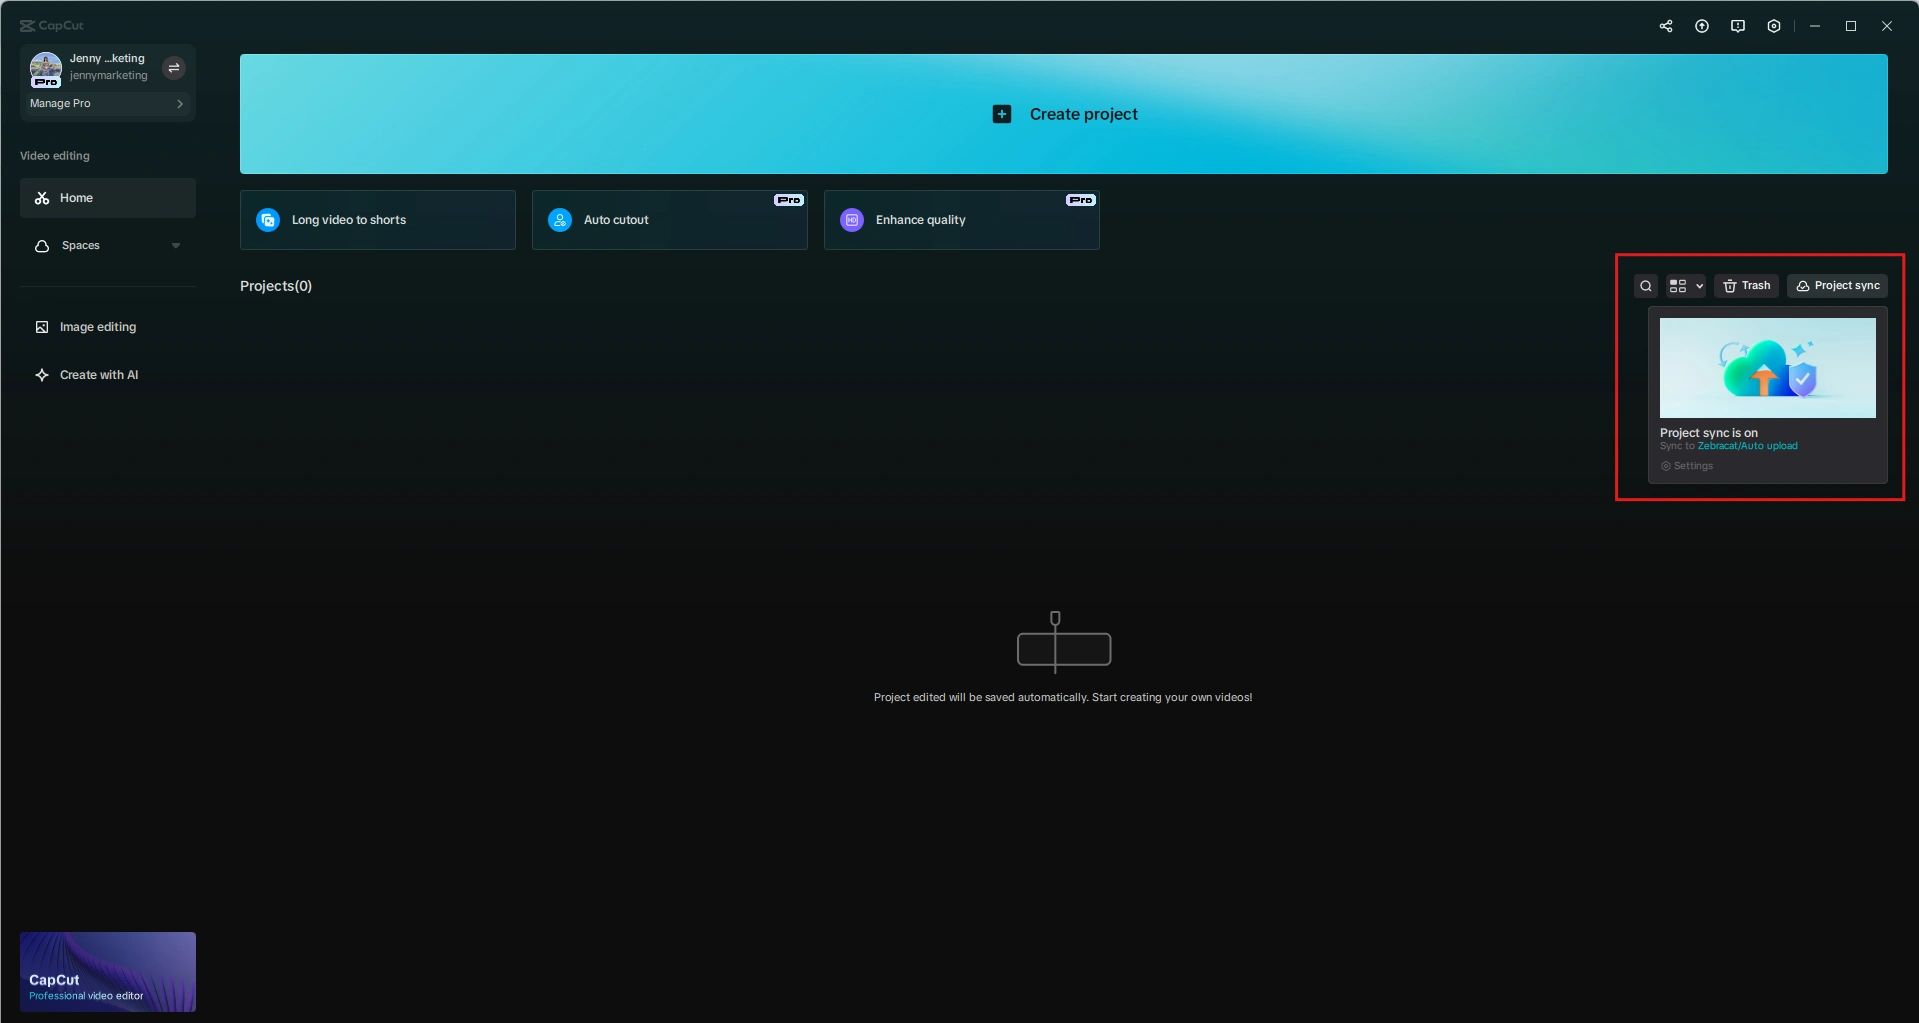Click the Long video to shorts icon

(x=268, y=220)
